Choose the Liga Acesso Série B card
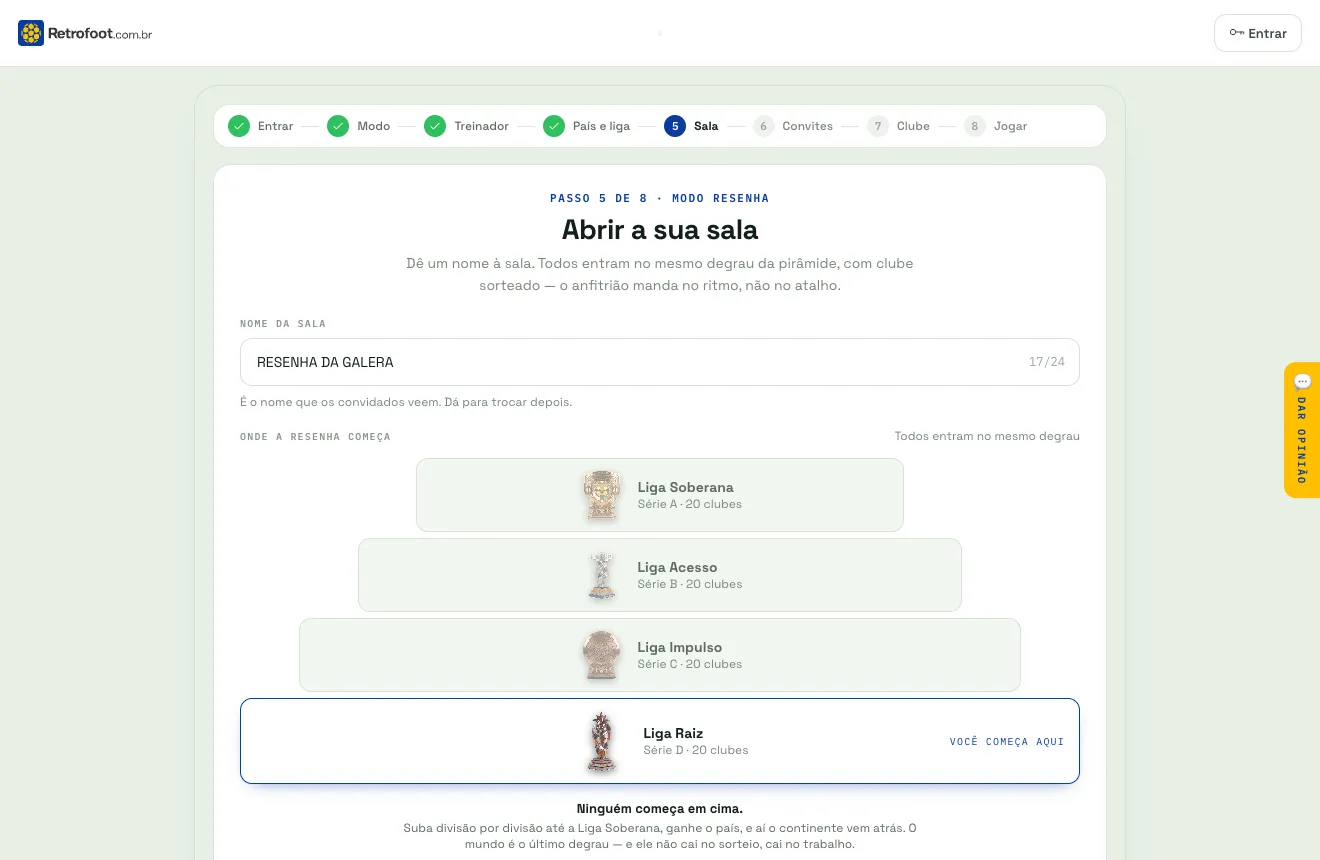Viewport: 1320px width, 860px height. point(660,575)
